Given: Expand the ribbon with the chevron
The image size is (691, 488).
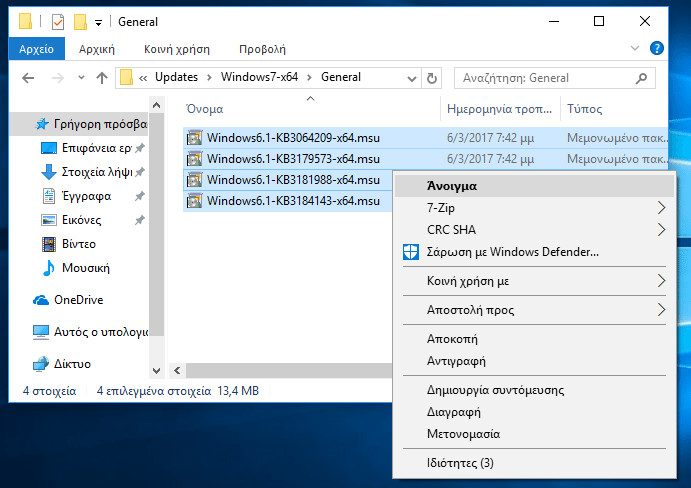Looking at the screenshot, I should point(635,48).
